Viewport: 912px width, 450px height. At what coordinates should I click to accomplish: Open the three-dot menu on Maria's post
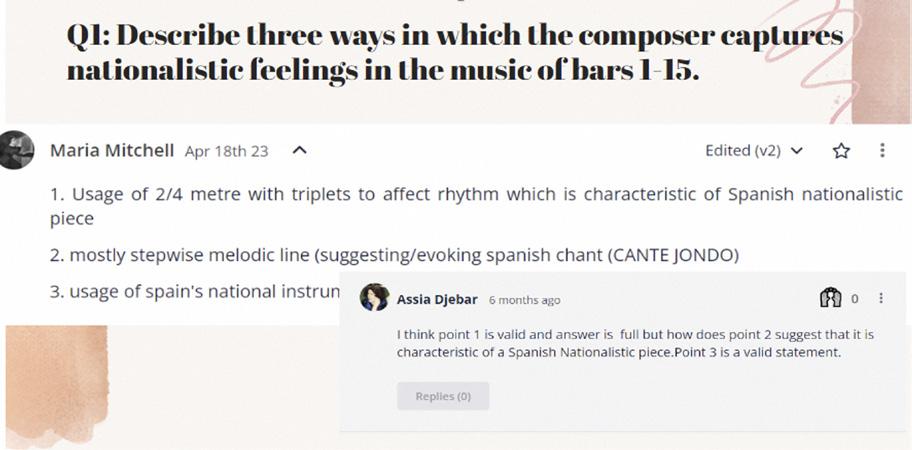point(882,151)
